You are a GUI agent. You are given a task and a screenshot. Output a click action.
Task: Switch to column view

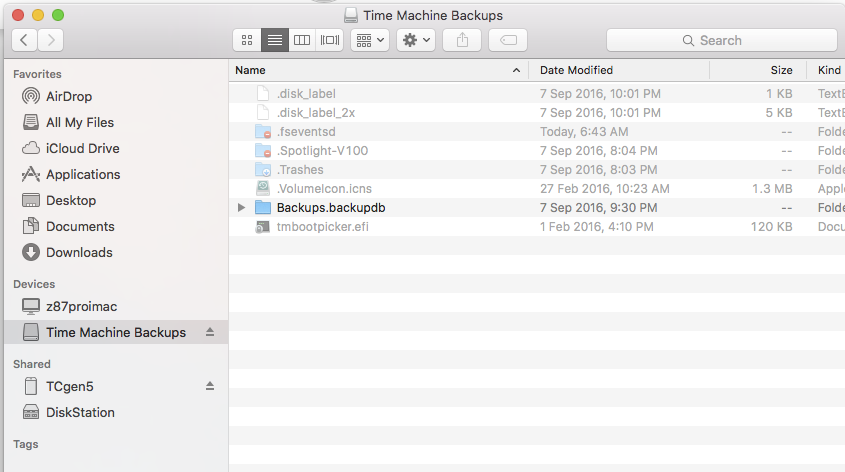click(x=302, y=40)
